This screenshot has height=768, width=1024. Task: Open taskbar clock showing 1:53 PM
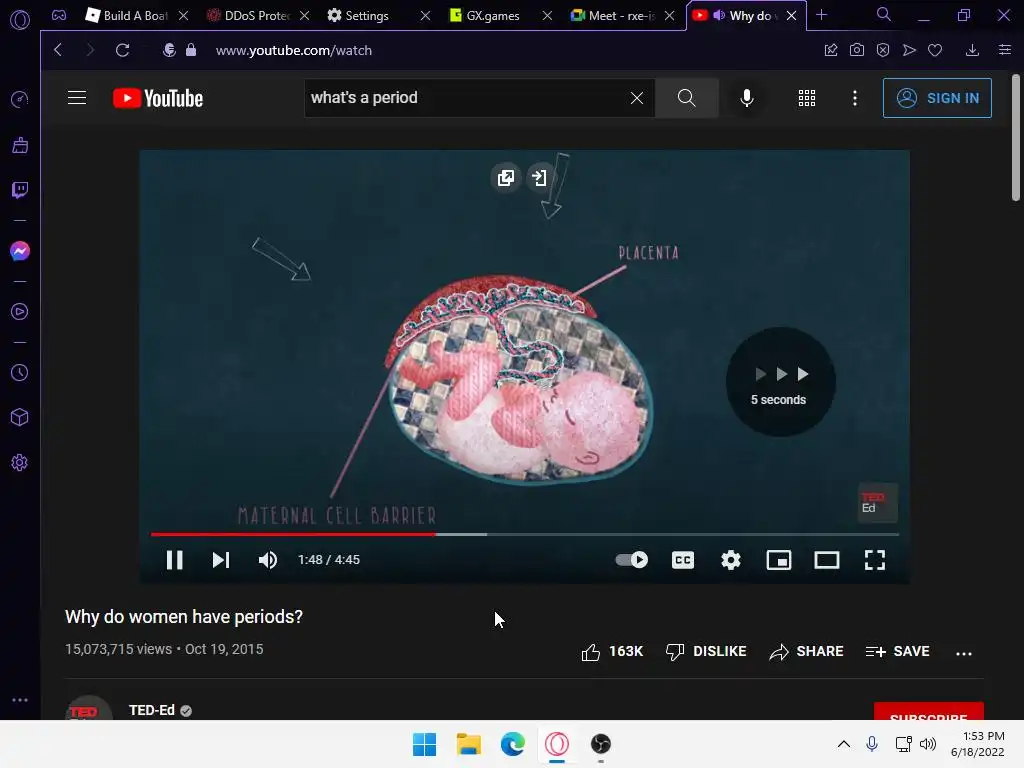point(978,744)
